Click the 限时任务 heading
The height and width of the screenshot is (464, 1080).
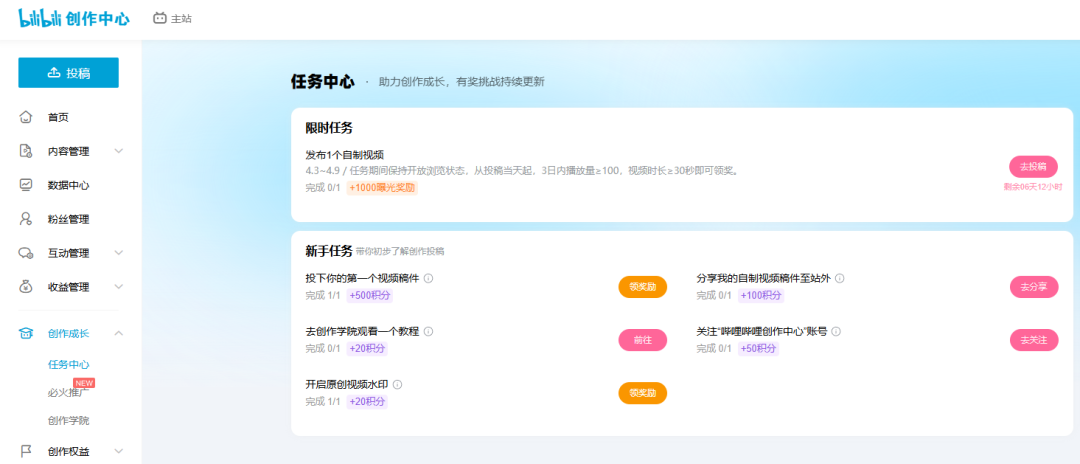329,128
